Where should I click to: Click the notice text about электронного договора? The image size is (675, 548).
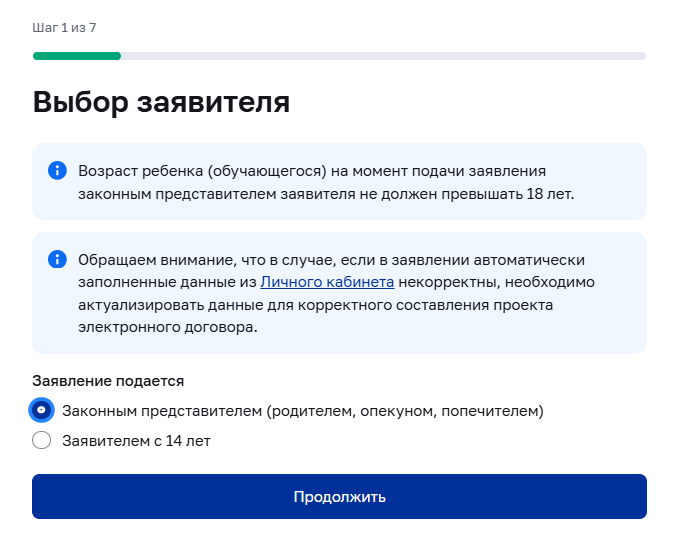point(336,293)
